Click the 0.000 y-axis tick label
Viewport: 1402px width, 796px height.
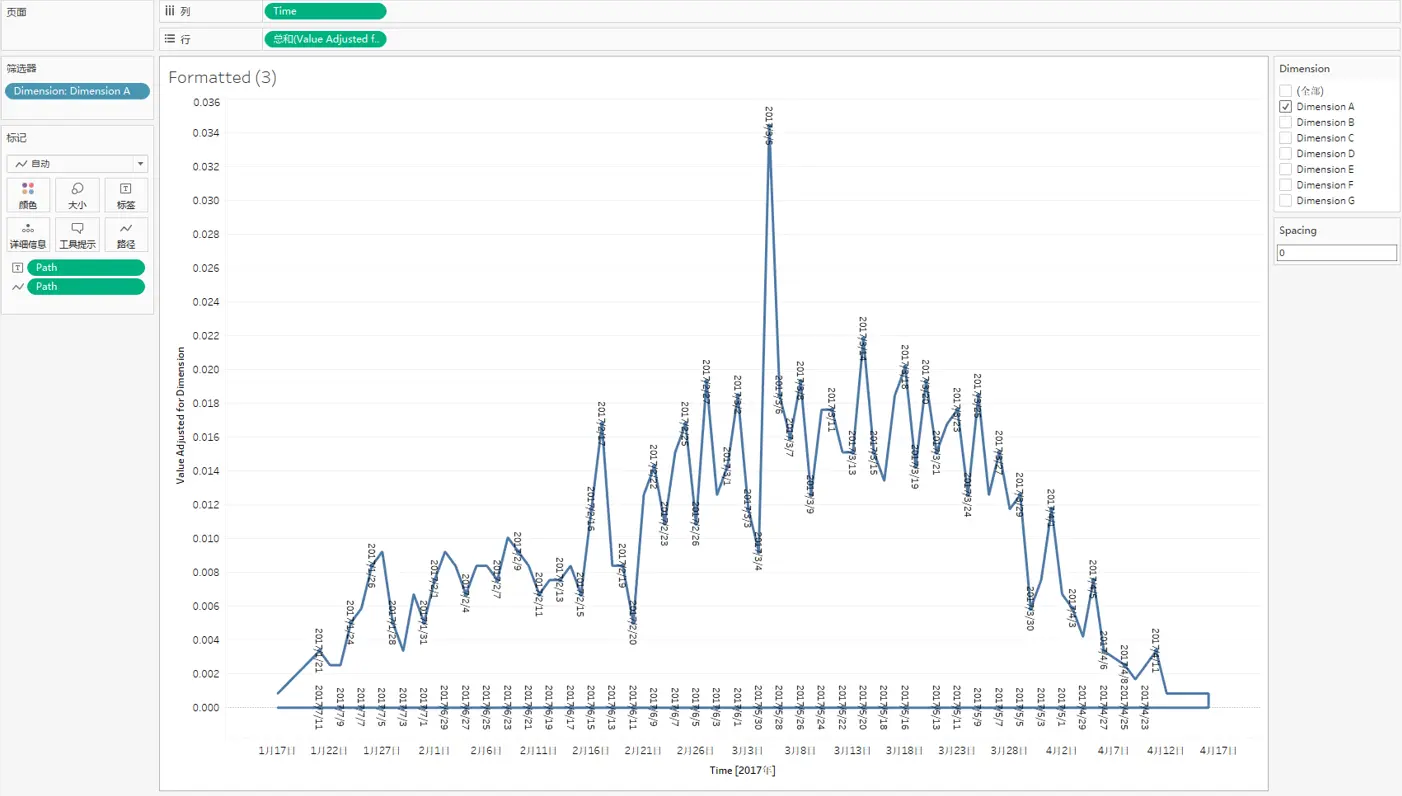tap(206, 708)
